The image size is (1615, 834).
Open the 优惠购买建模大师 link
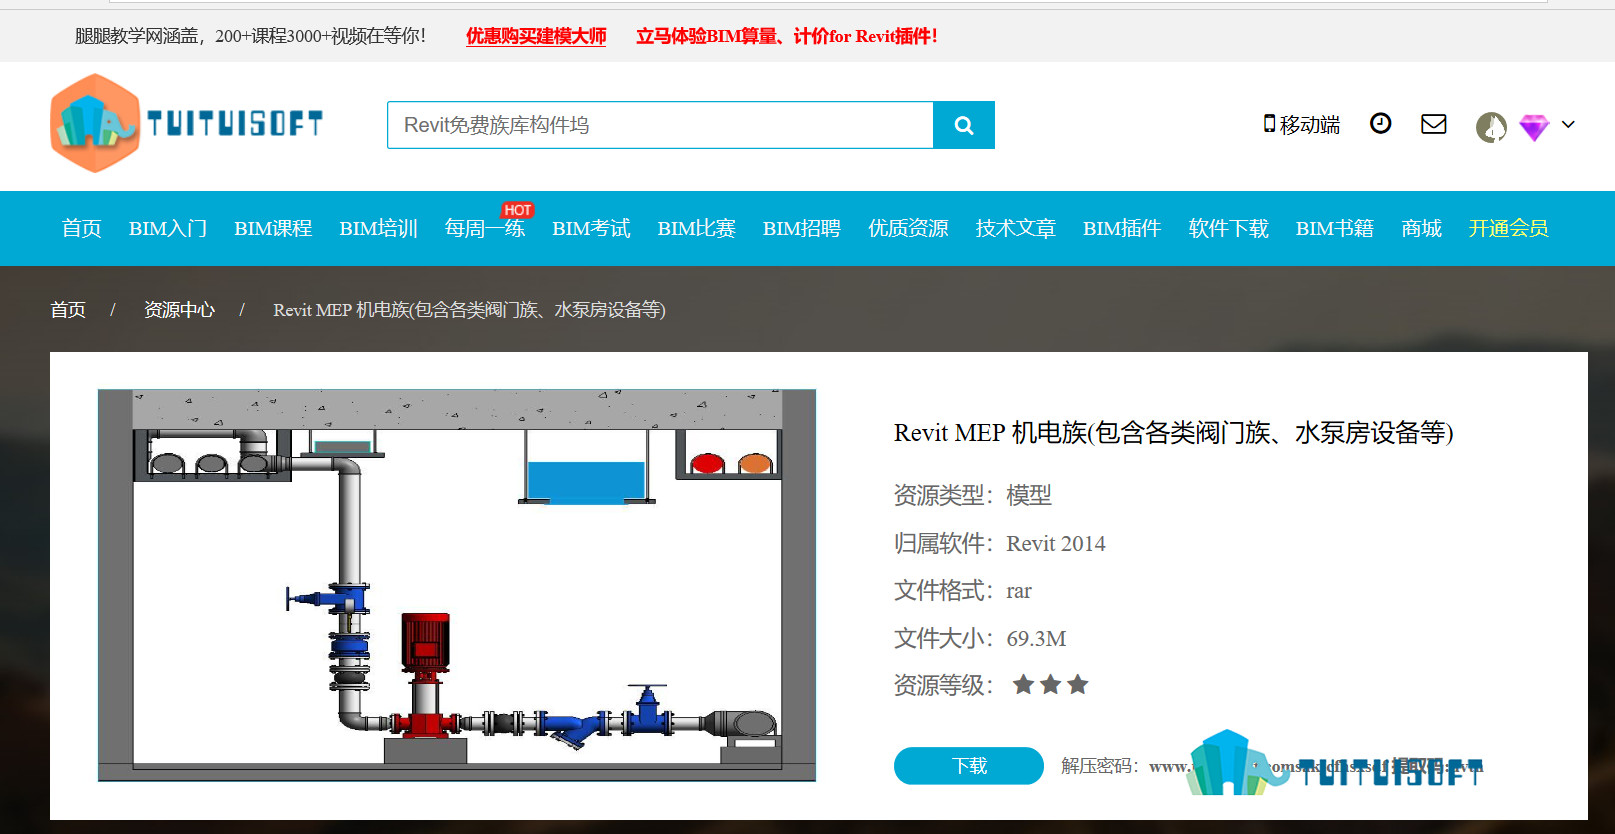tap(536, 36)
